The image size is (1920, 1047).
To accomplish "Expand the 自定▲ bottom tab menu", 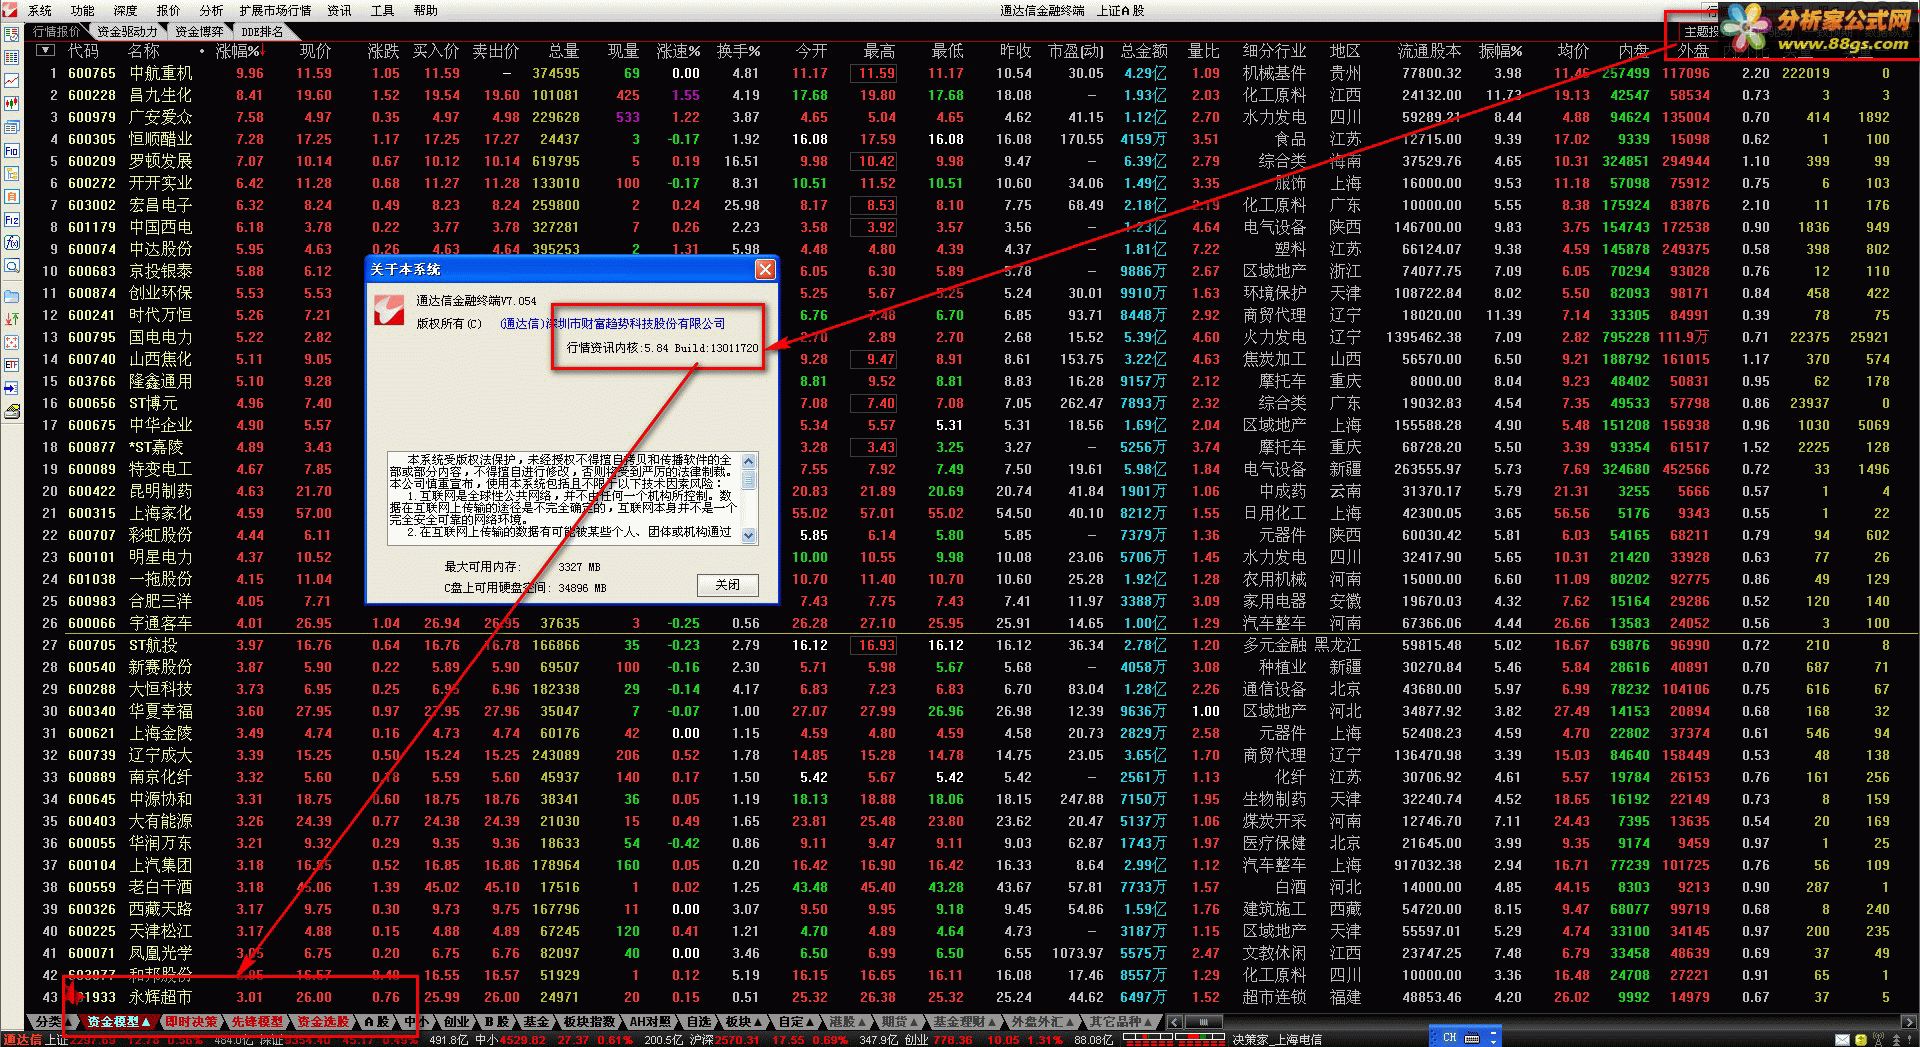I will point(797,1021).
